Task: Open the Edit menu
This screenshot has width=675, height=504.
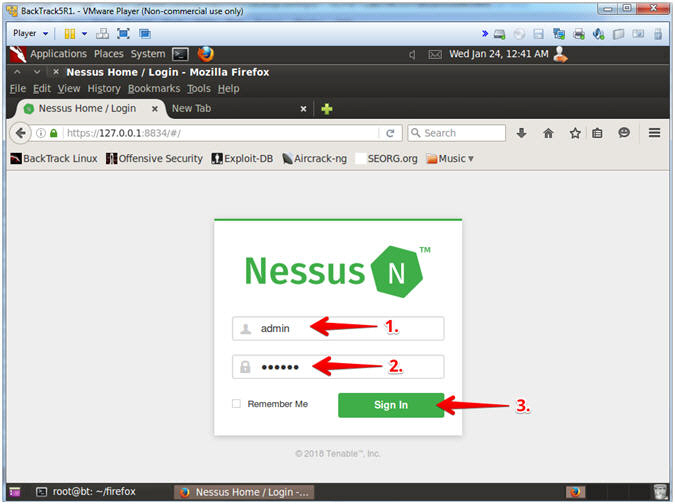Action: 42,89
